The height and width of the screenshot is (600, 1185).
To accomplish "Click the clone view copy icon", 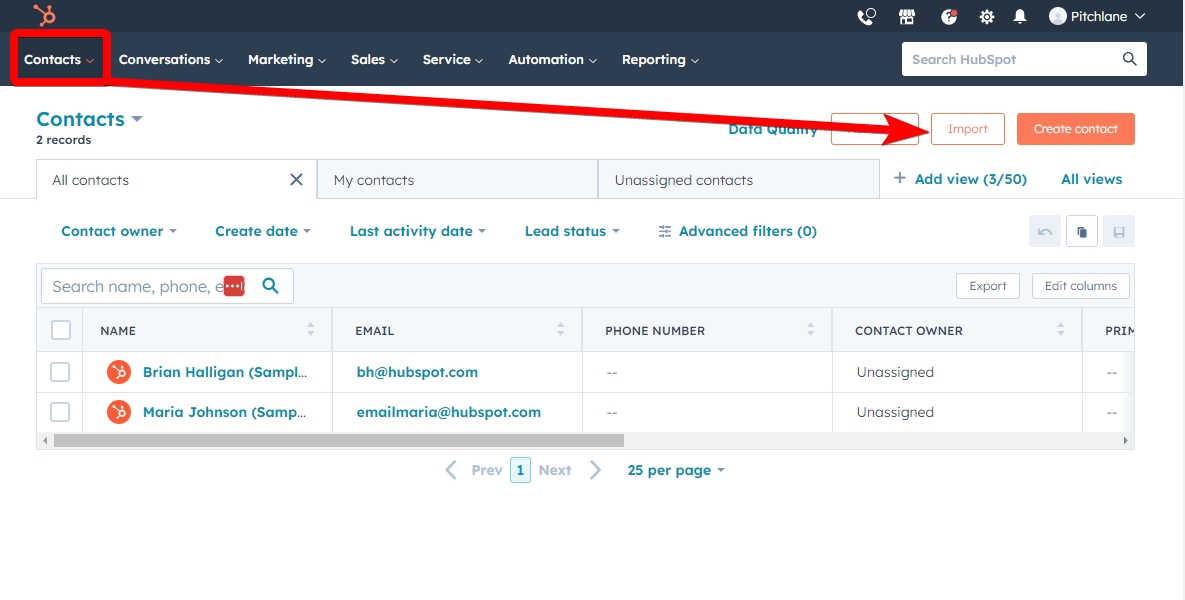I will pyautogui.click(x=1082, y=231).
